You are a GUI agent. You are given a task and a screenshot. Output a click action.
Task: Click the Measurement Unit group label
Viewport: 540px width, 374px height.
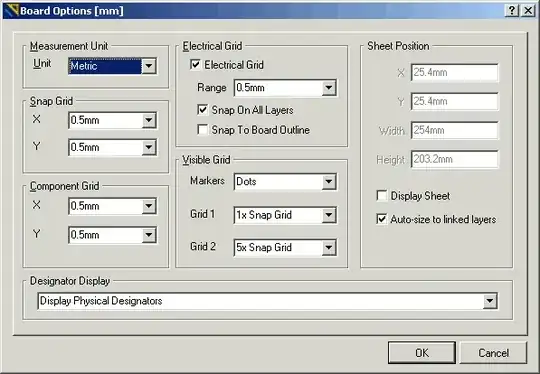point(69,46)
